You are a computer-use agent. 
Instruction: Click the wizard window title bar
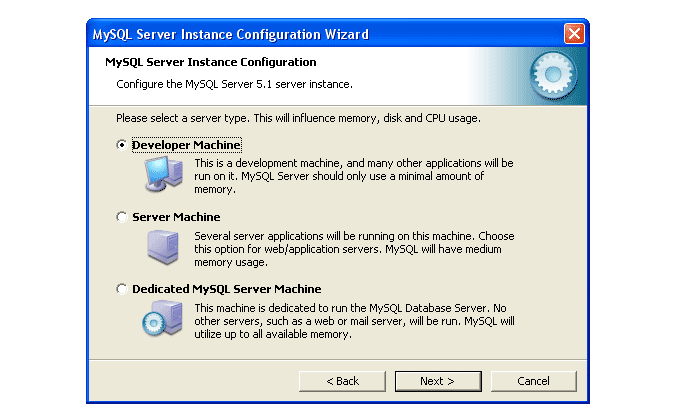point(300,34)
